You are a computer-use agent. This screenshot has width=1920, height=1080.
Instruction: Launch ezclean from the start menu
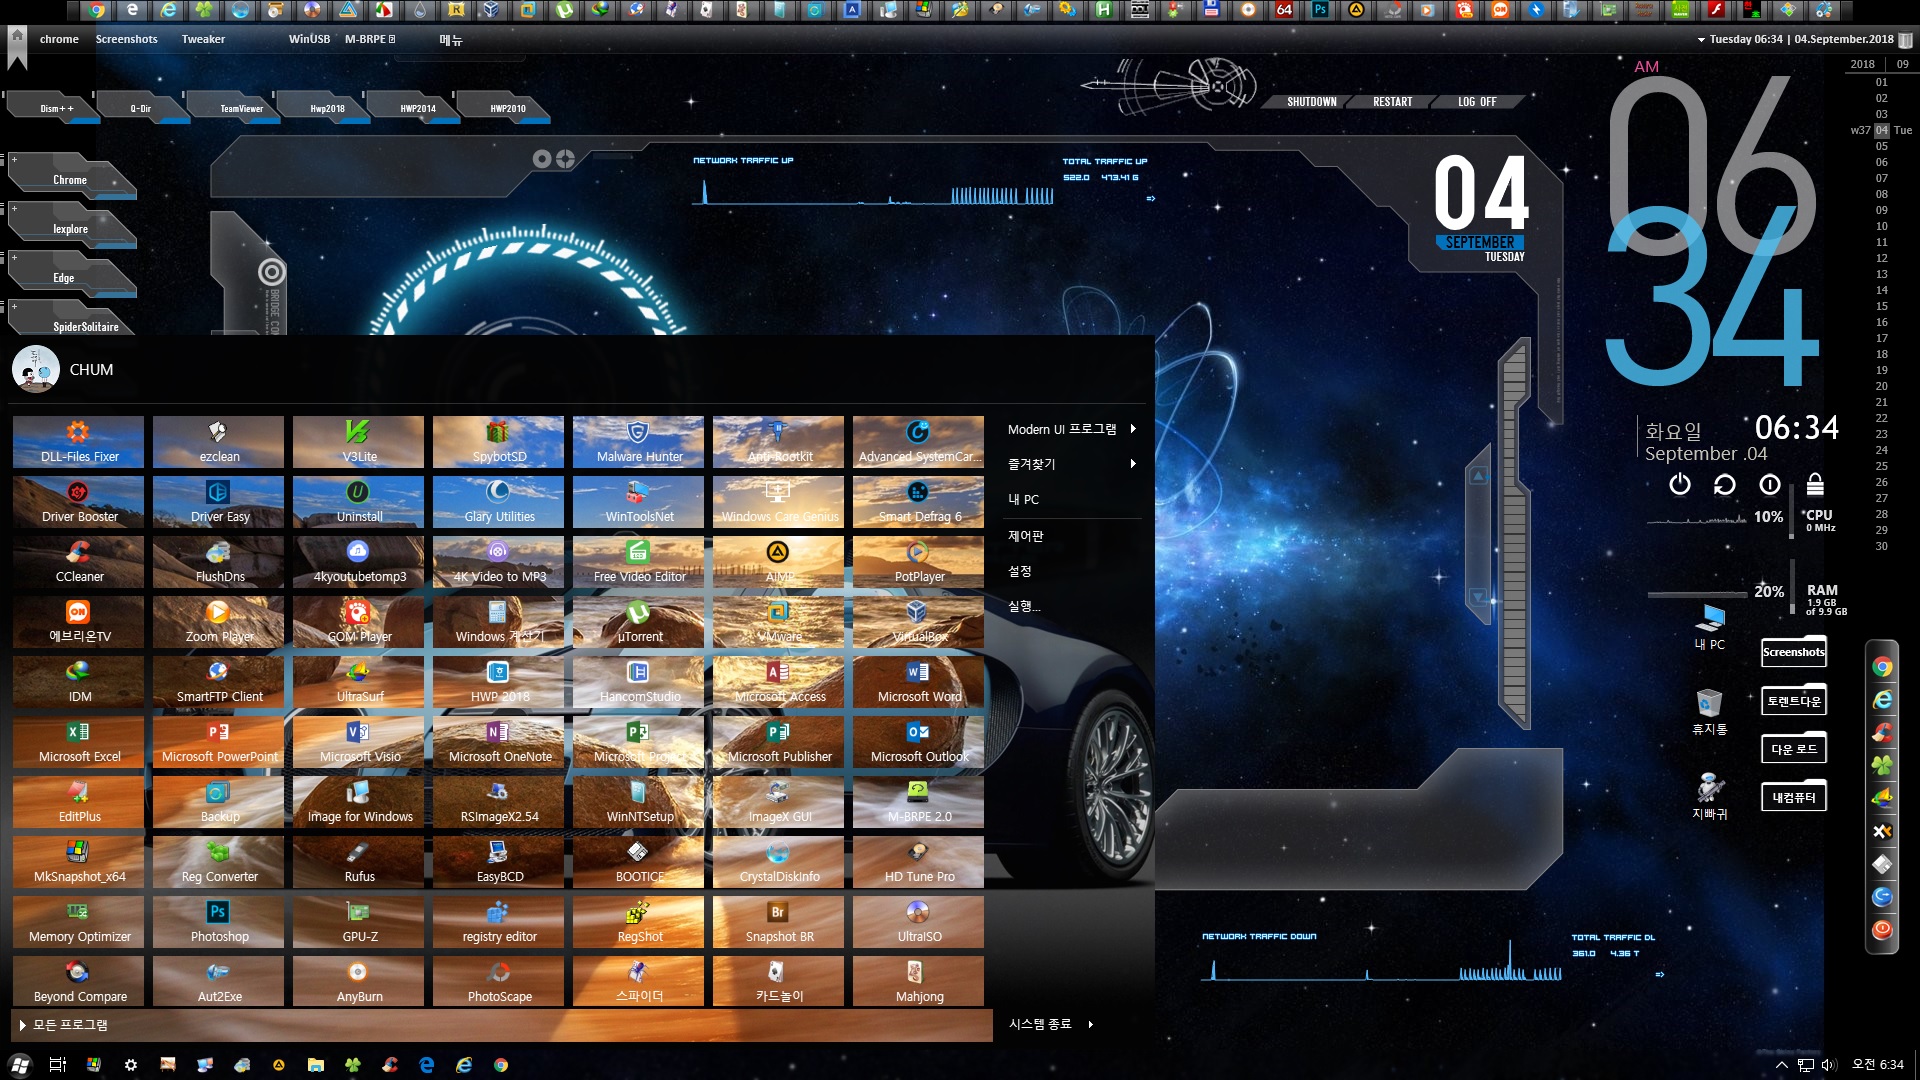(x=219, y=442)
